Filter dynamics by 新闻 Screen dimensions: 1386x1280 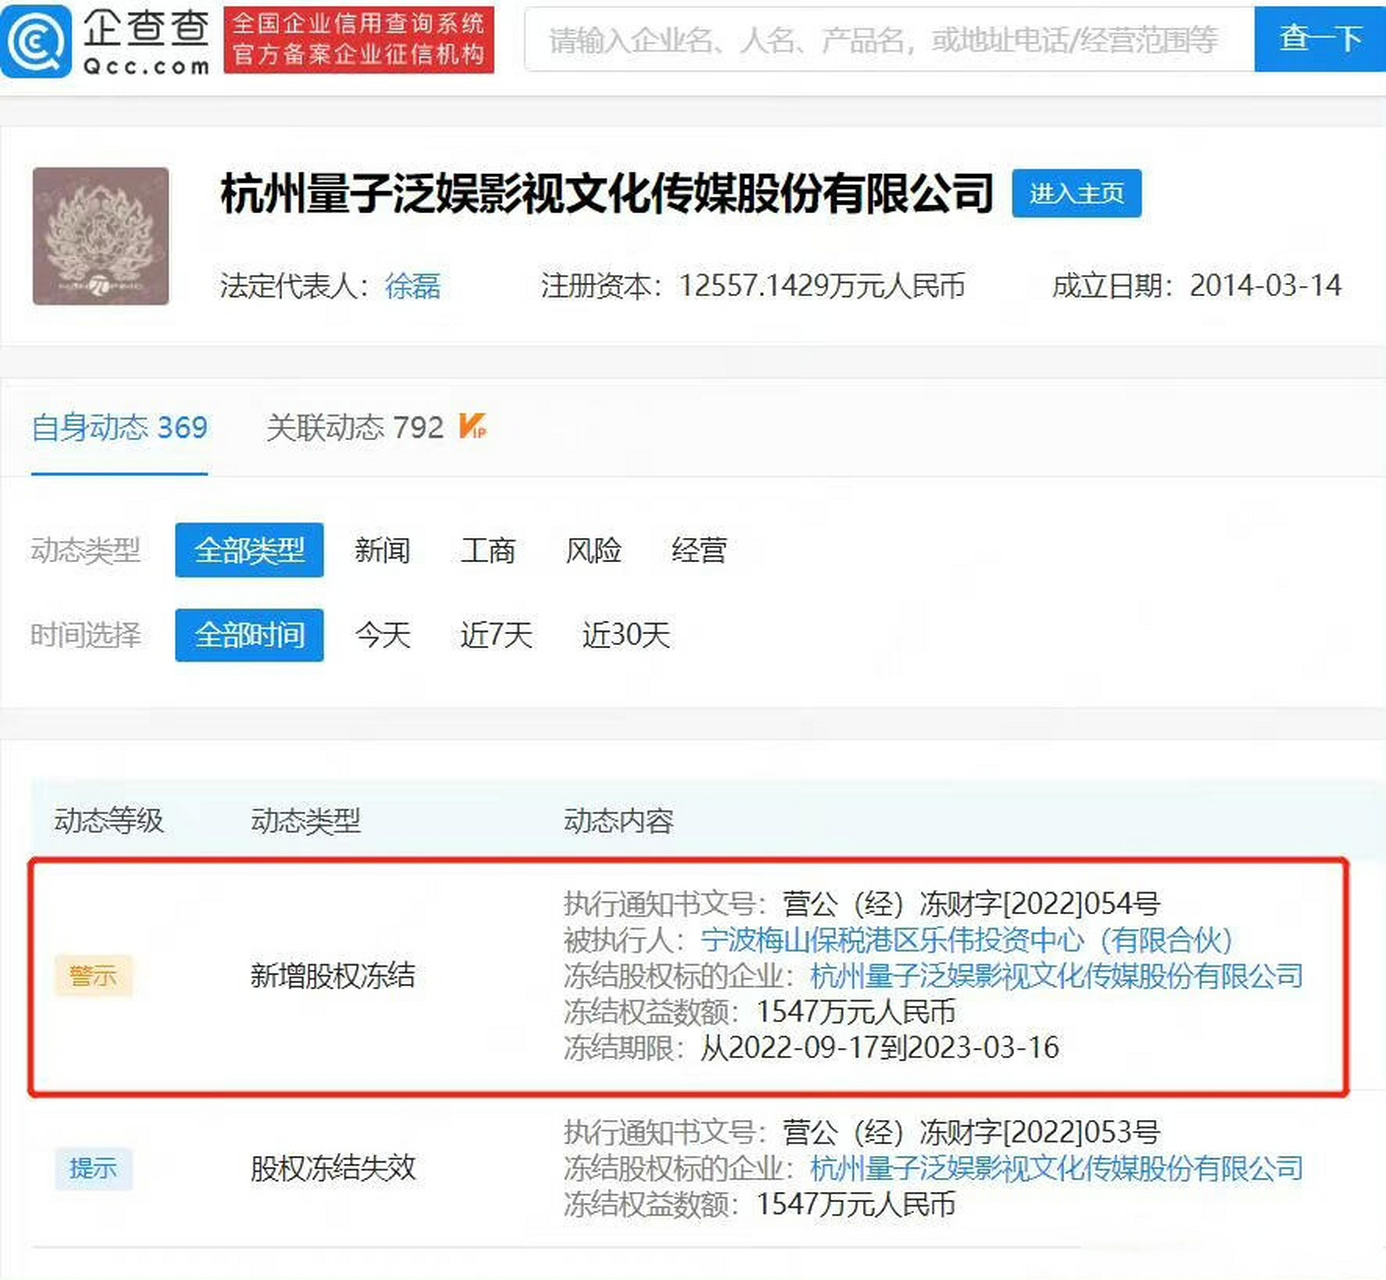click(x=383, y=550)
